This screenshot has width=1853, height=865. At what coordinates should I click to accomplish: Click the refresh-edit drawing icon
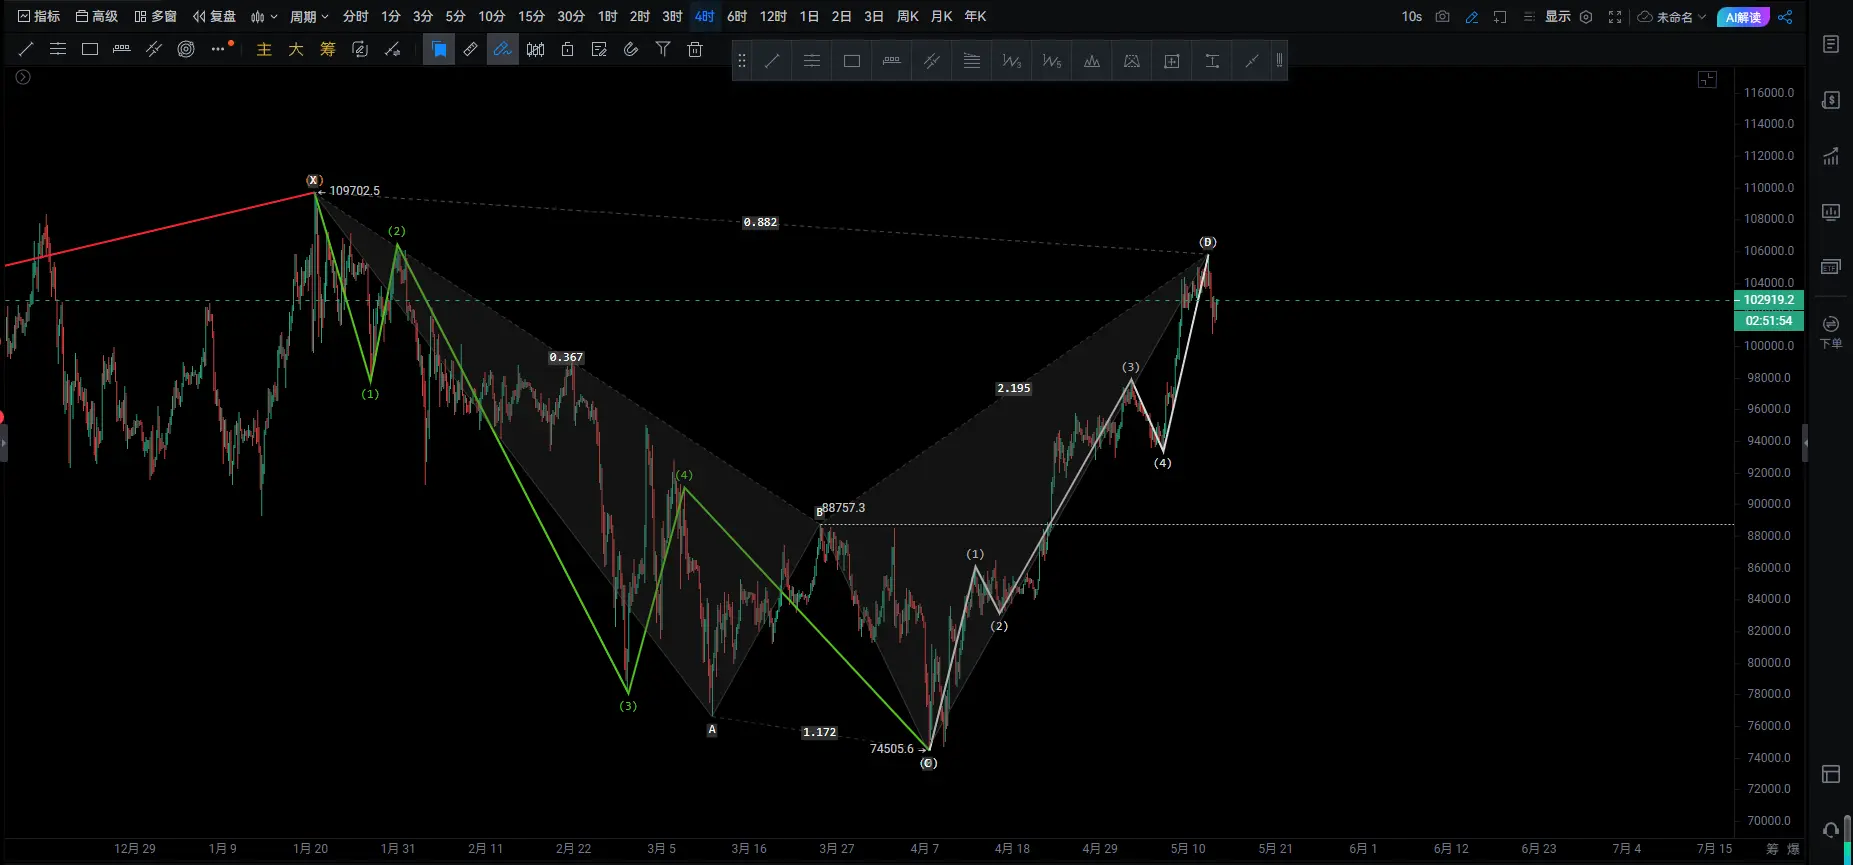(x=360, y=49)
